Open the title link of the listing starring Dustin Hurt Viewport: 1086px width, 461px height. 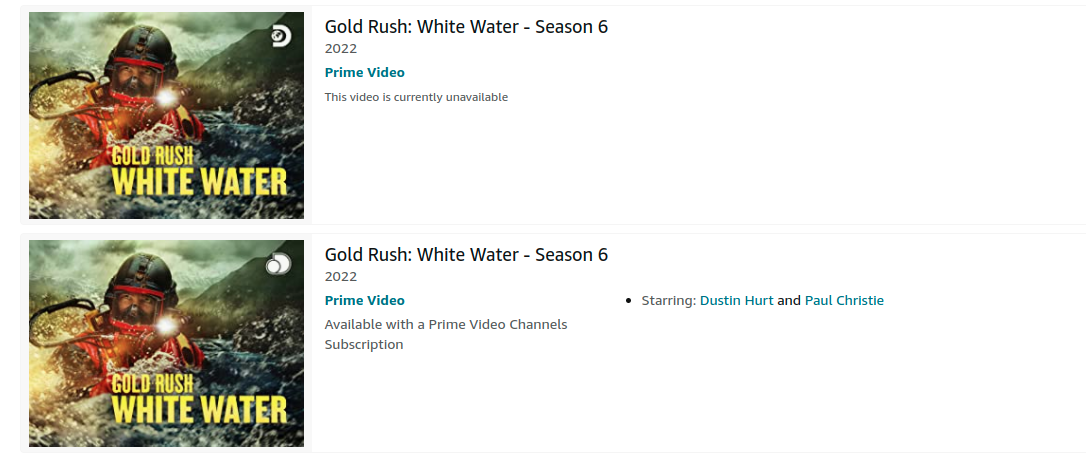click(x=466, y=255)
